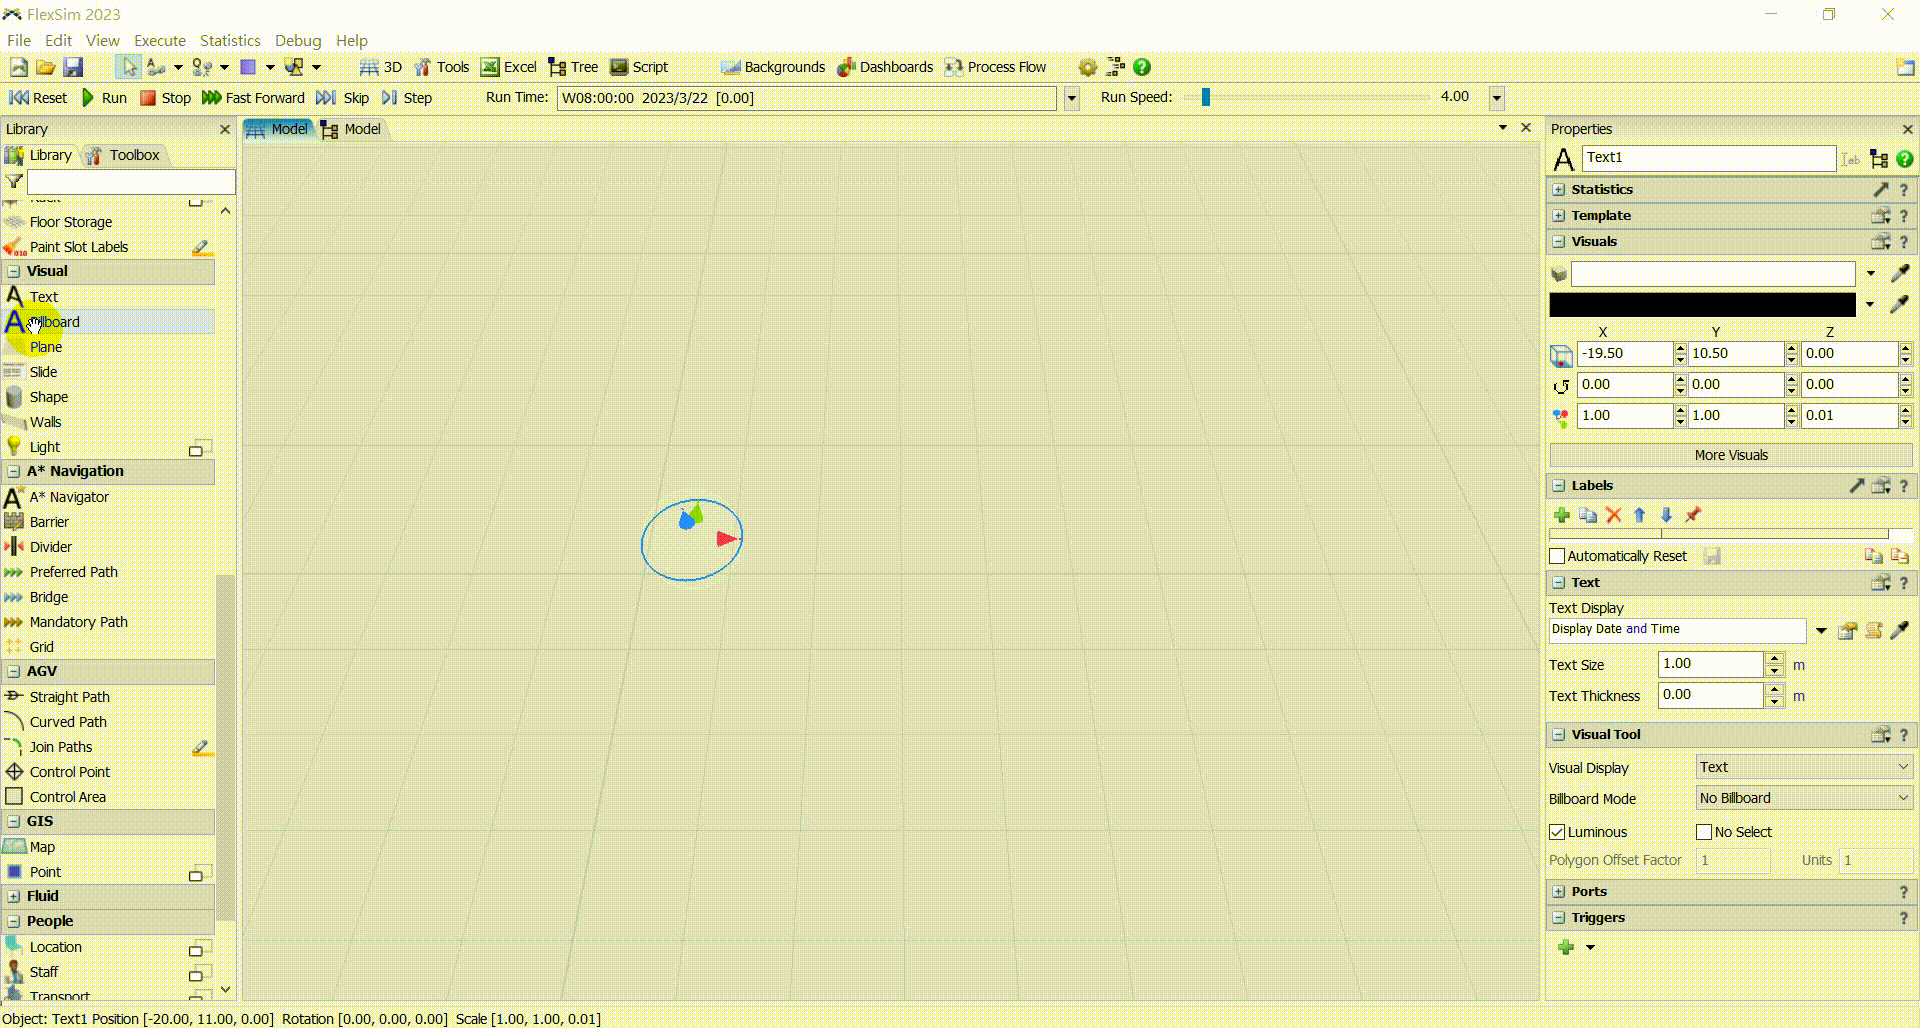Viewport: 1920px width, 1028px height.
Task: Open the Process Flow tool
Action: [x=995, y=67]
